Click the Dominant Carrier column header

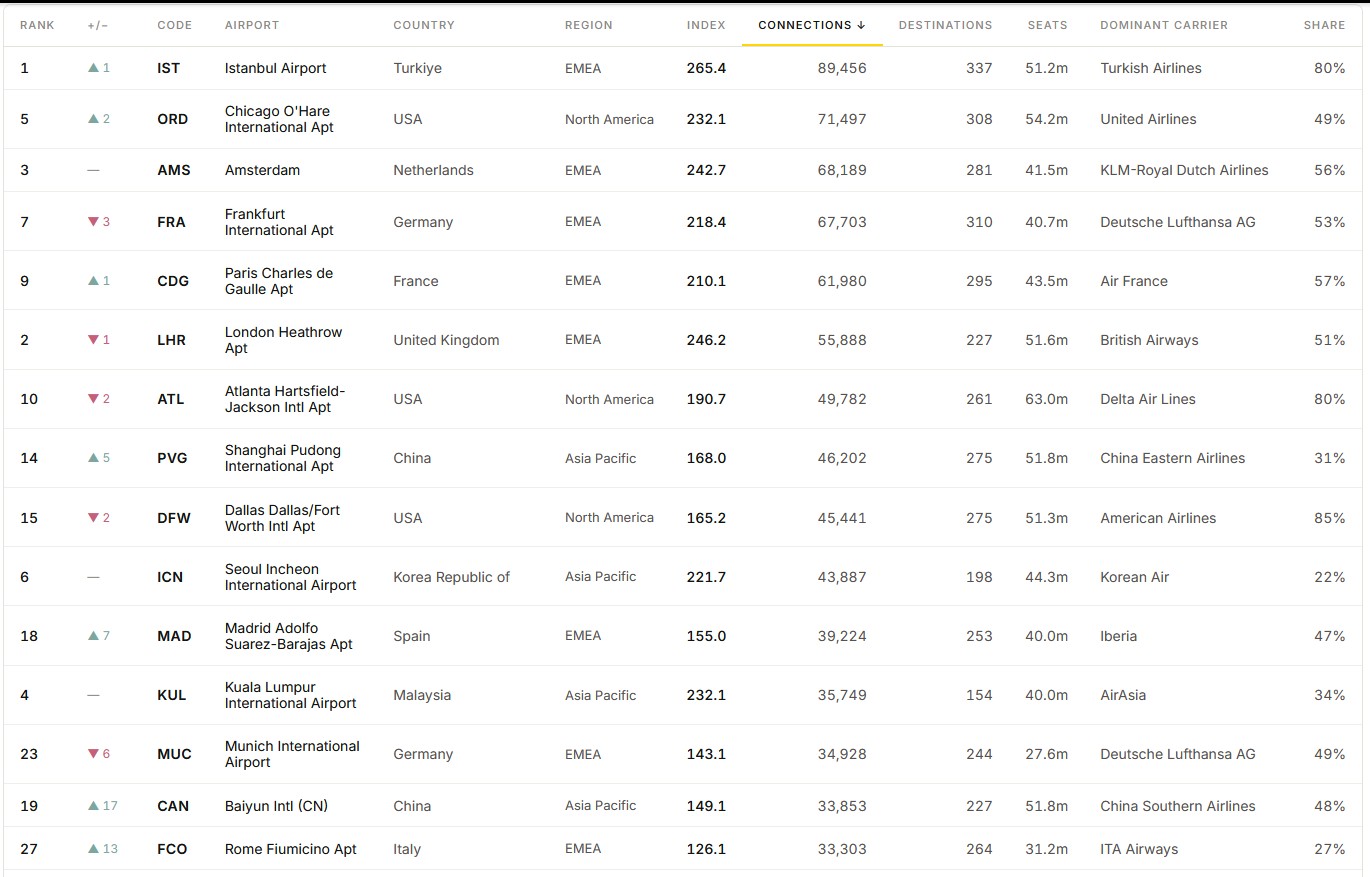click(x=1164, y=25)
